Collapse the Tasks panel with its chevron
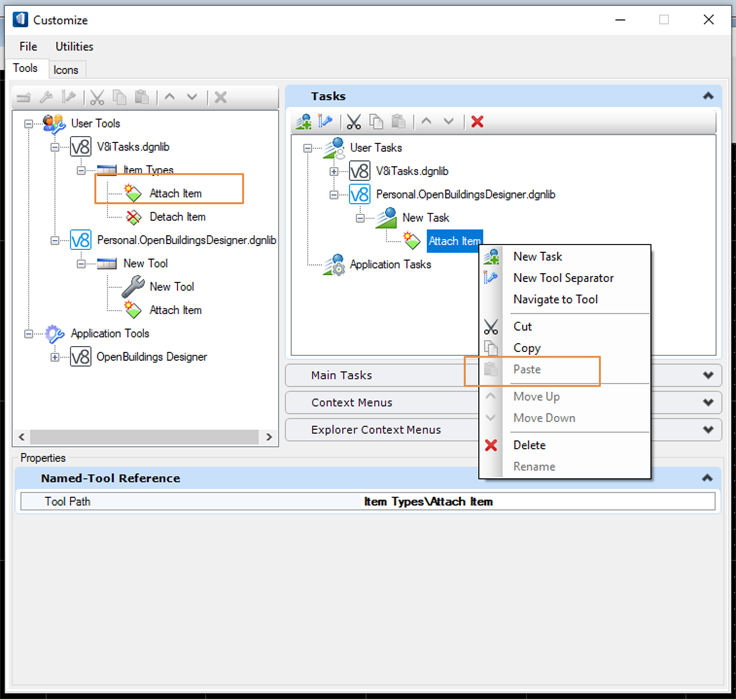 click(x=708, y=96)
